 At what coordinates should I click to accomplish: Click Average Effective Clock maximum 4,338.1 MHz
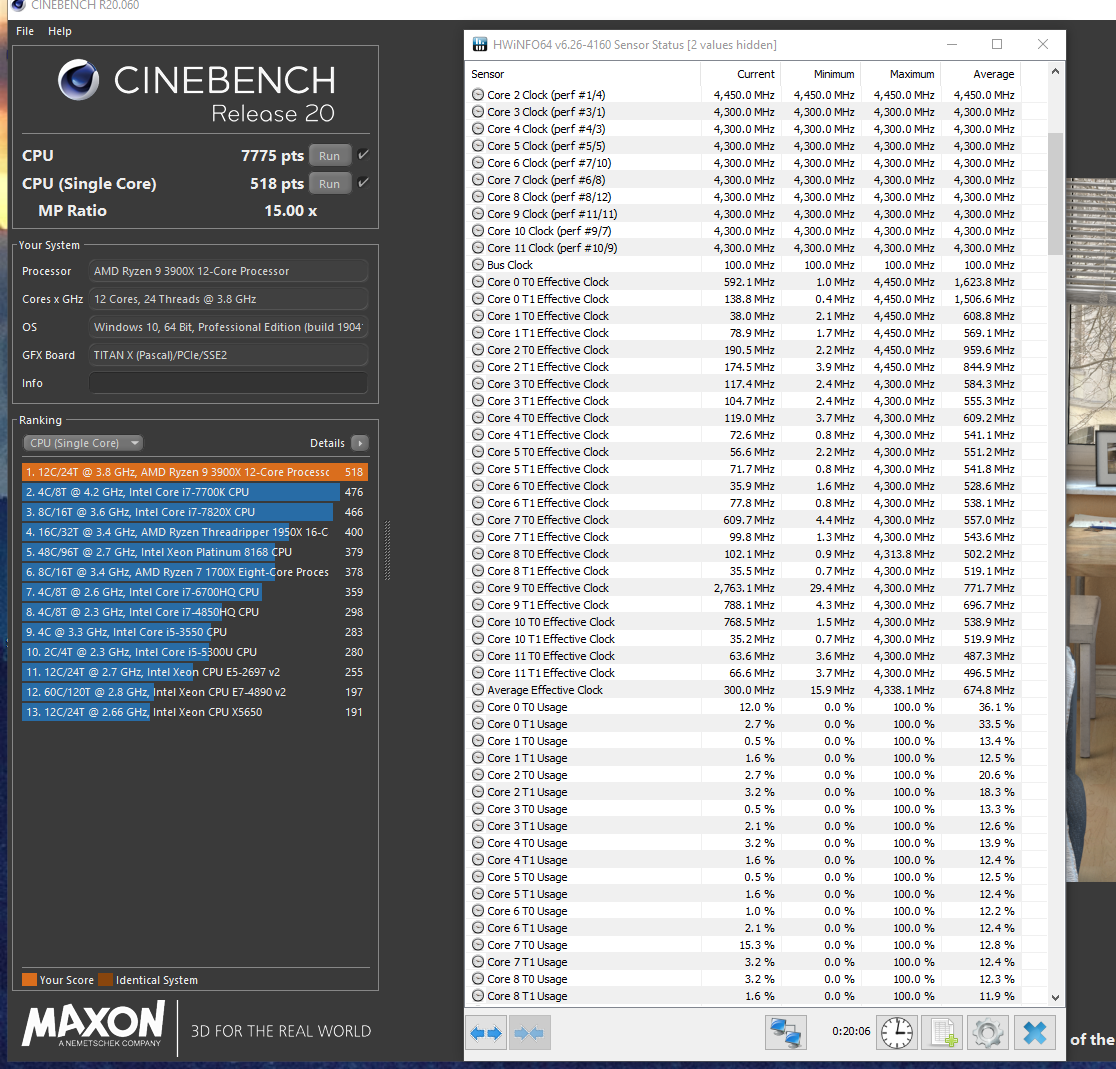coord(904,690)
